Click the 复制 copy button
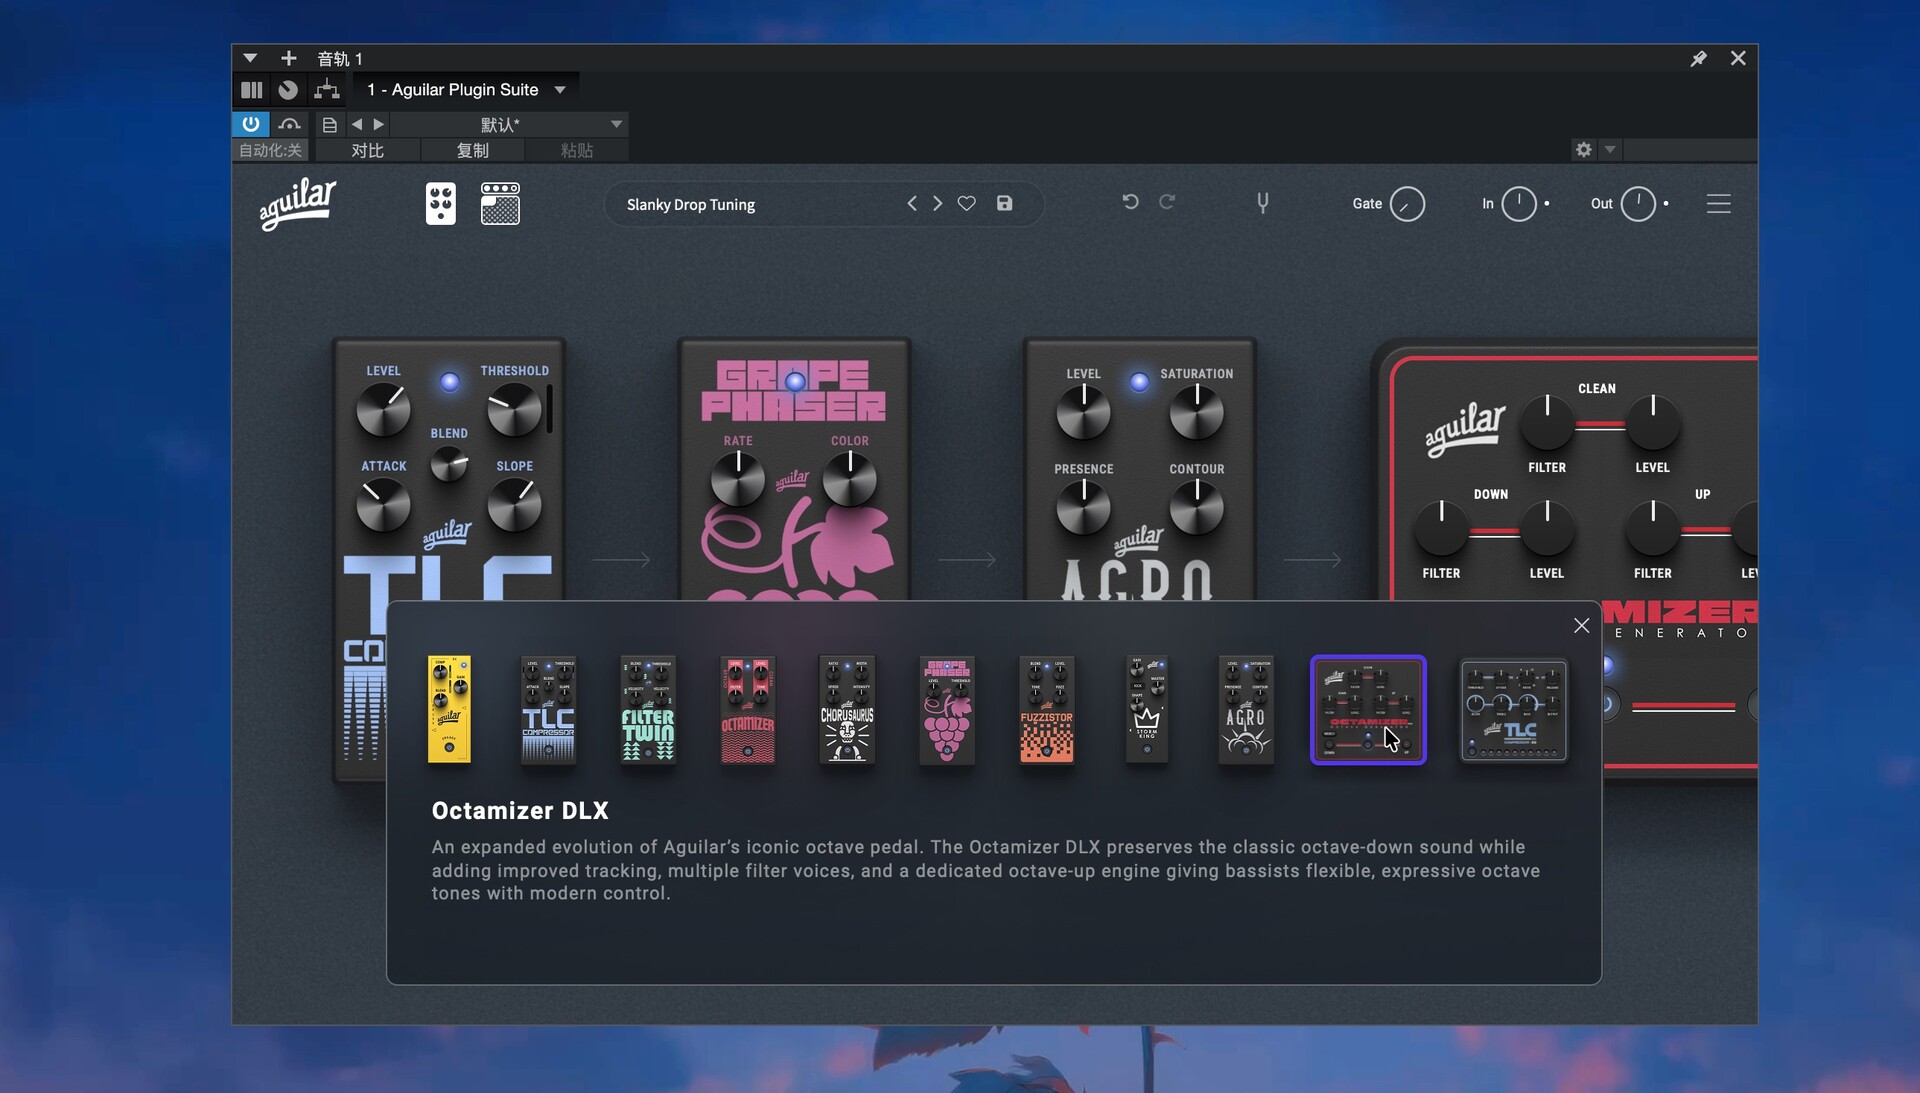1920x1093 pixels. coord(472,150)
